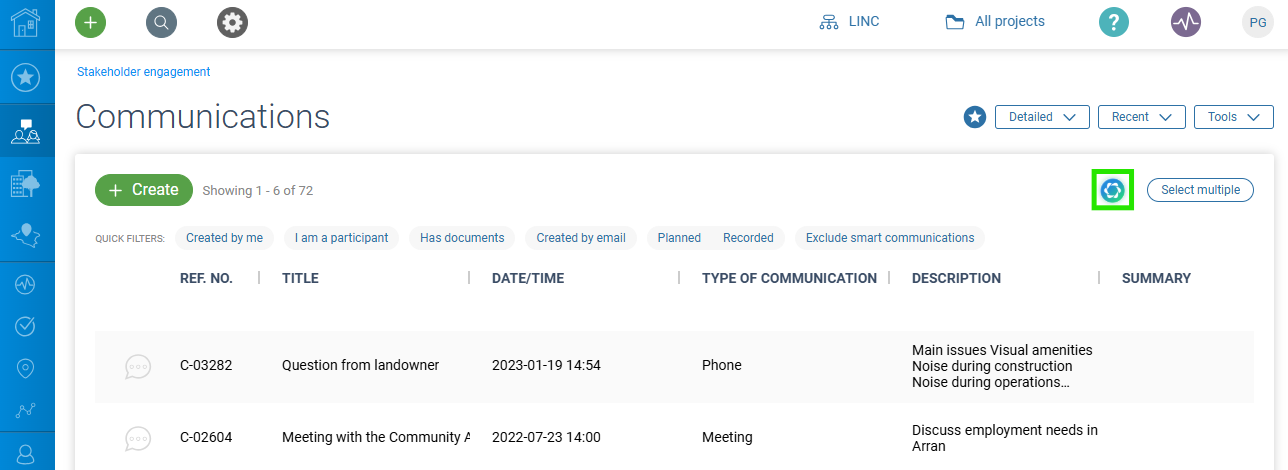The height and width of the screenshot is (470, 1288).
Task: Follow the Stakeholder engagement breadcrumb link
Action: click(144, 72)
